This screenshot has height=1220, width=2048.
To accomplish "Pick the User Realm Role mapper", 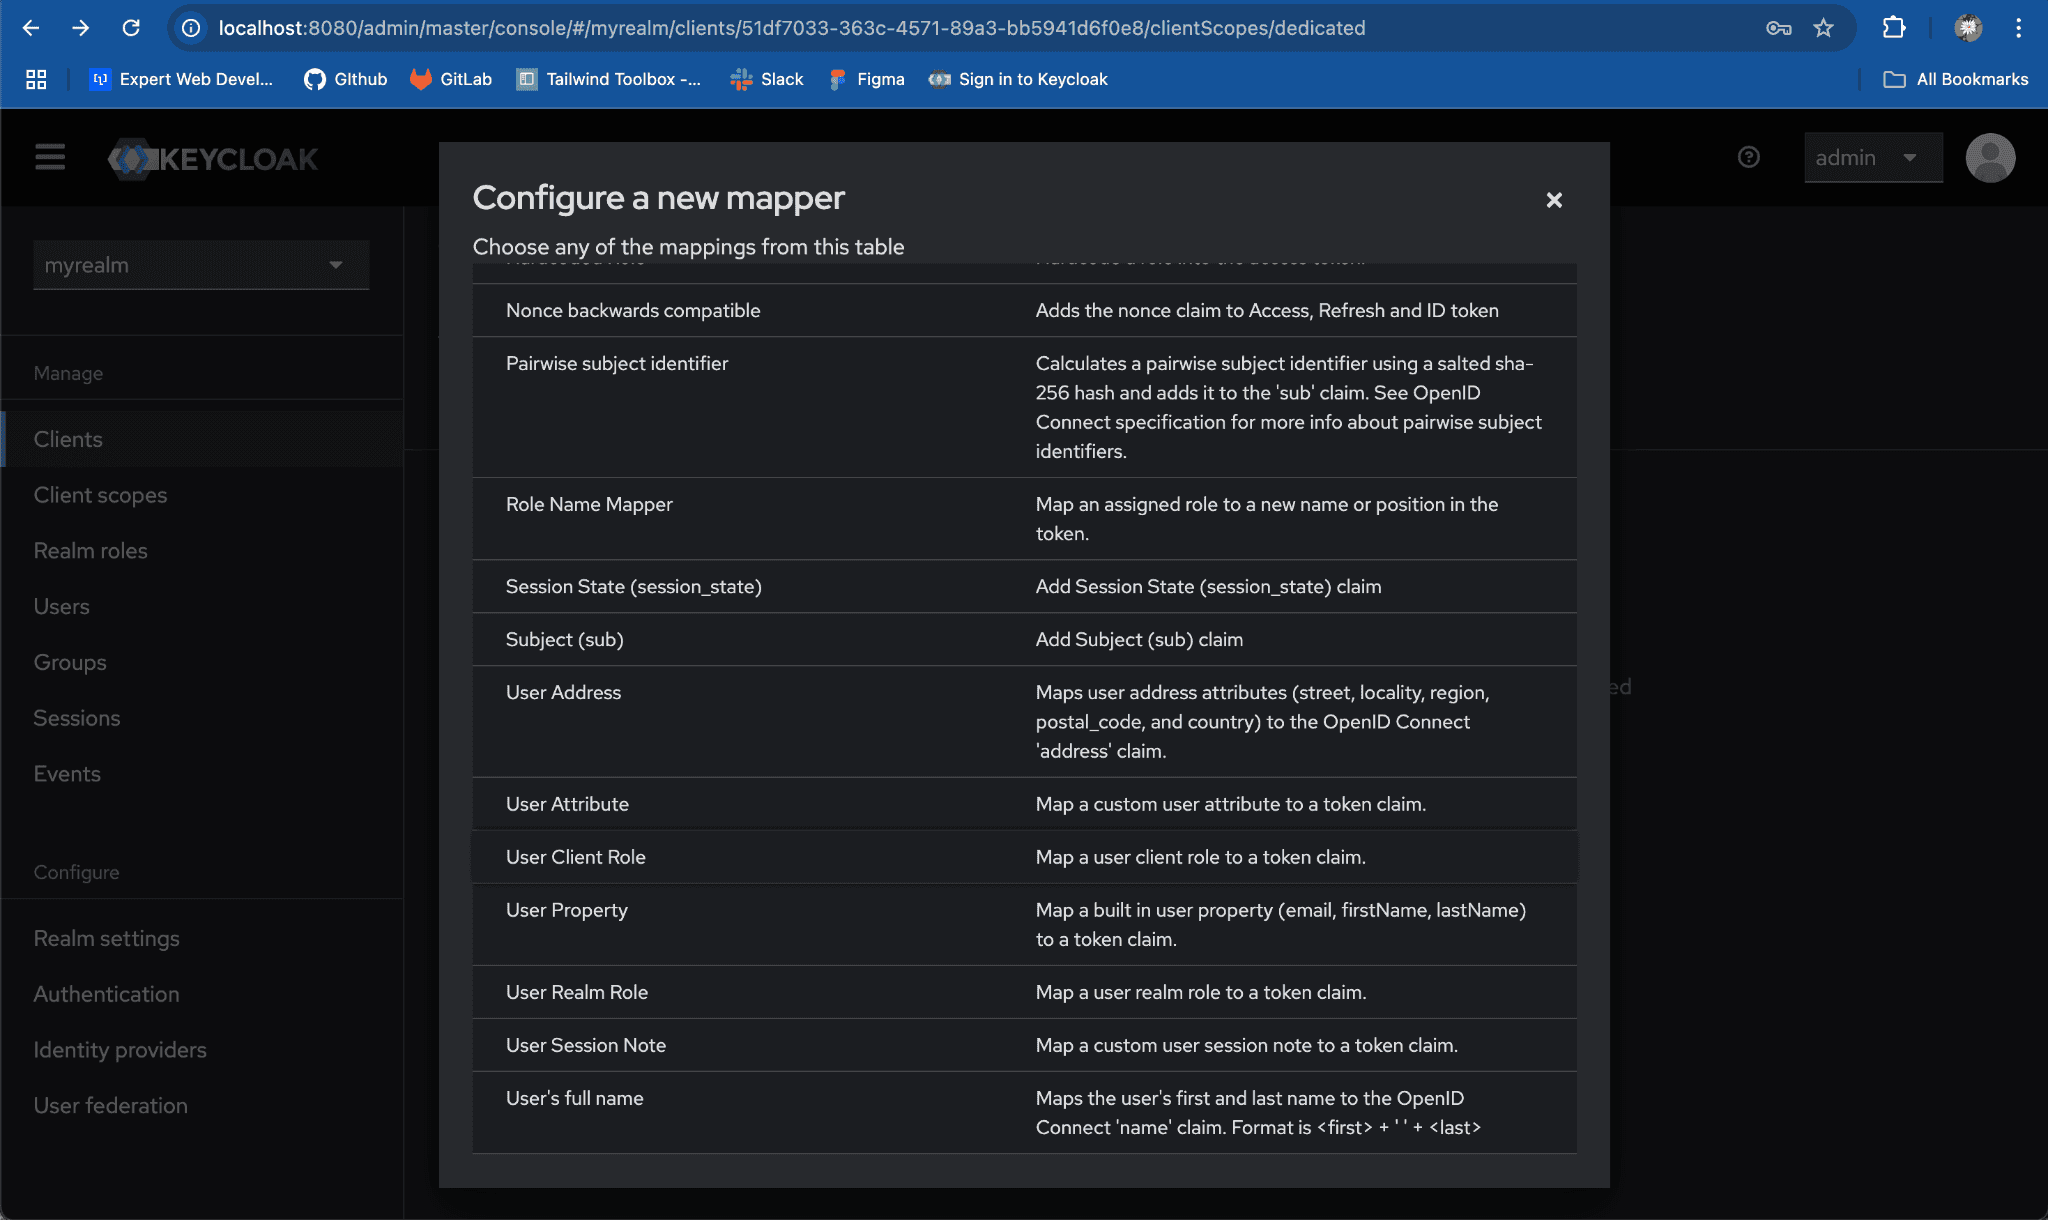I will 576,992.
